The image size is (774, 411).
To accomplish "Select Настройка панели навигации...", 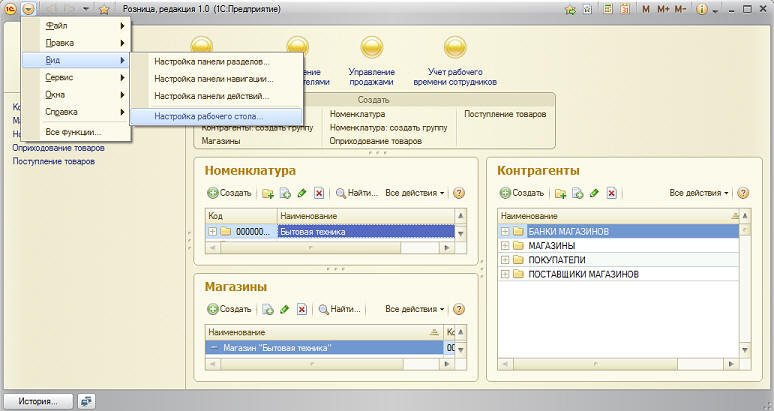I will [216, 79].
